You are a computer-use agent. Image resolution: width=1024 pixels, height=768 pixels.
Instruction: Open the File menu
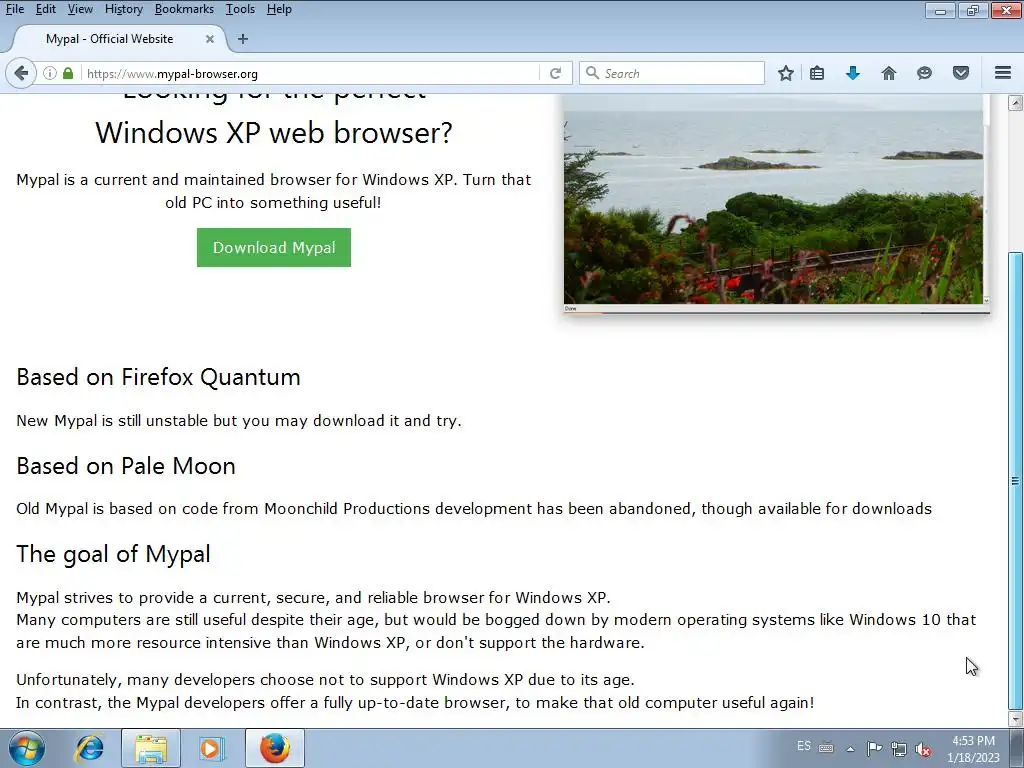(x=15, y=9)
